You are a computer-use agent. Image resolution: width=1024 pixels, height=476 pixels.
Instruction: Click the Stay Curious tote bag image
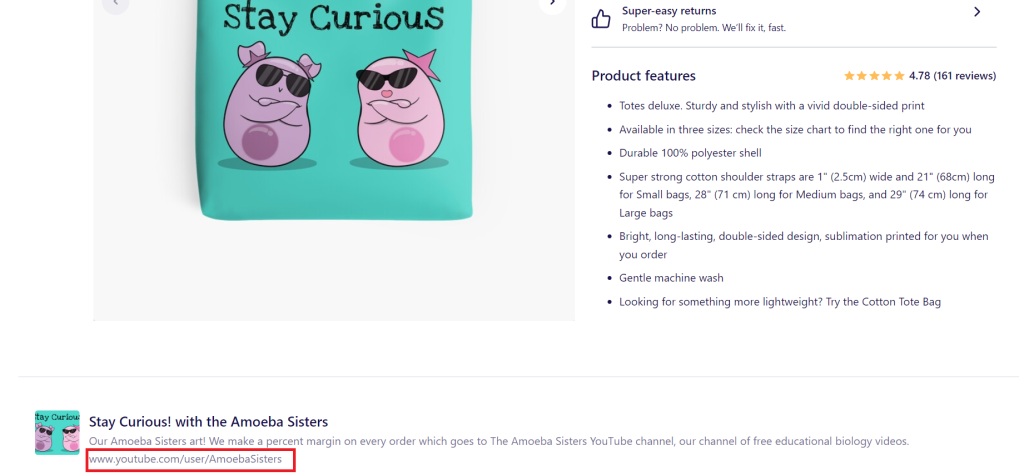pyautogui.click(x=334, y=110)
